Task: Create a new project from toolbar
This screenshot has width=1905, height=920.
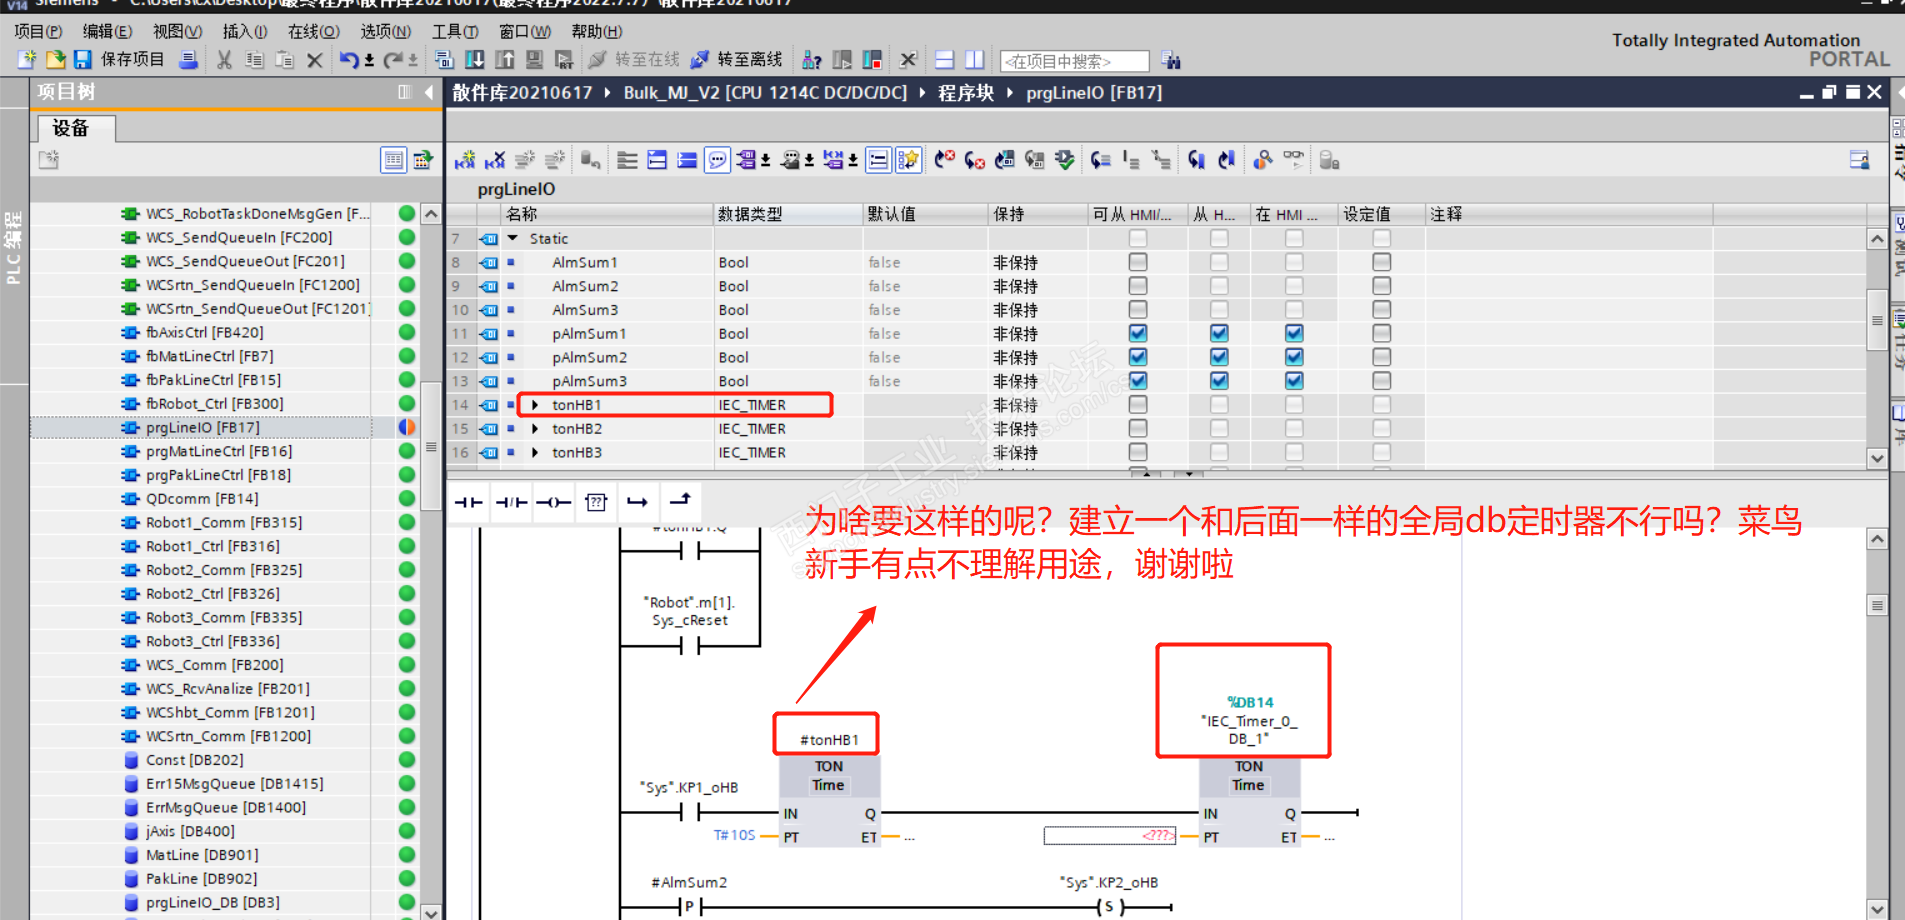Action: click(27, 60)
